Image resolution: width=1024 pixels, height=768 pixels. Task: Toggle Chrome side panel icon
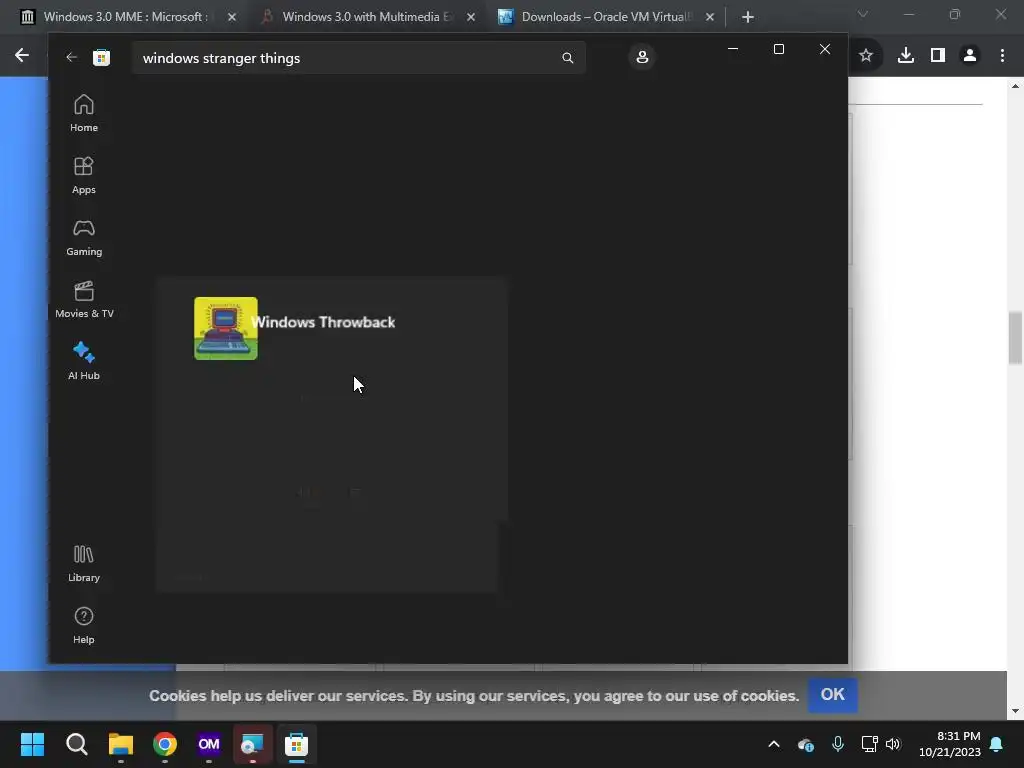(x=938, y=56)
